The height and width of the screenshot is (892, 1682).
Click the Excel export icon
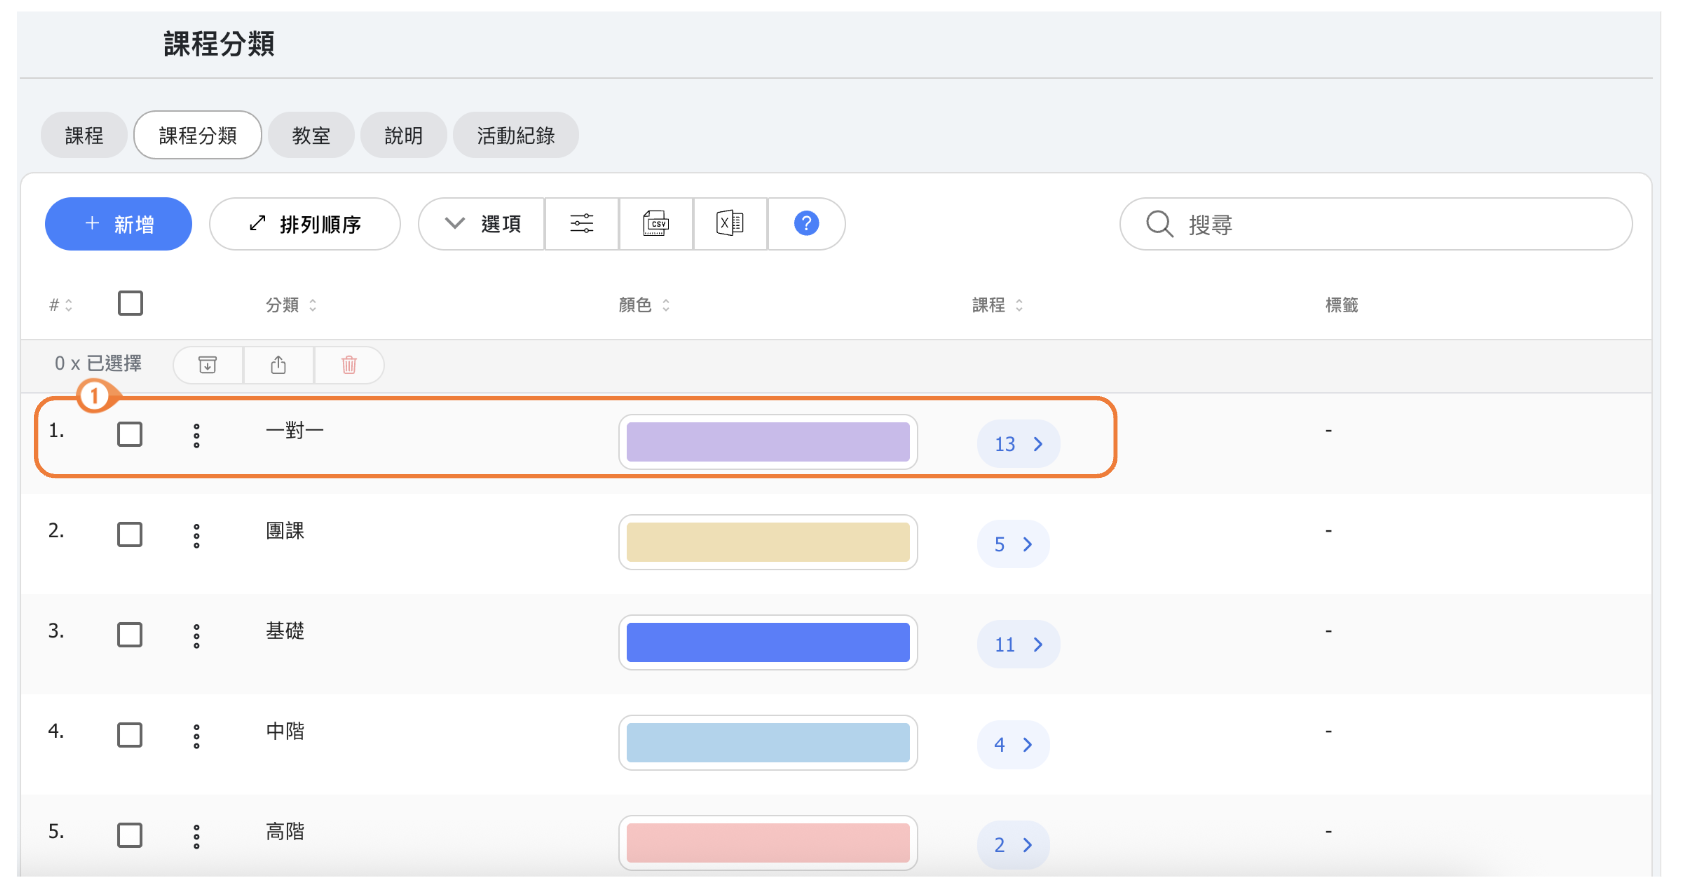click(x=730, y=223)
